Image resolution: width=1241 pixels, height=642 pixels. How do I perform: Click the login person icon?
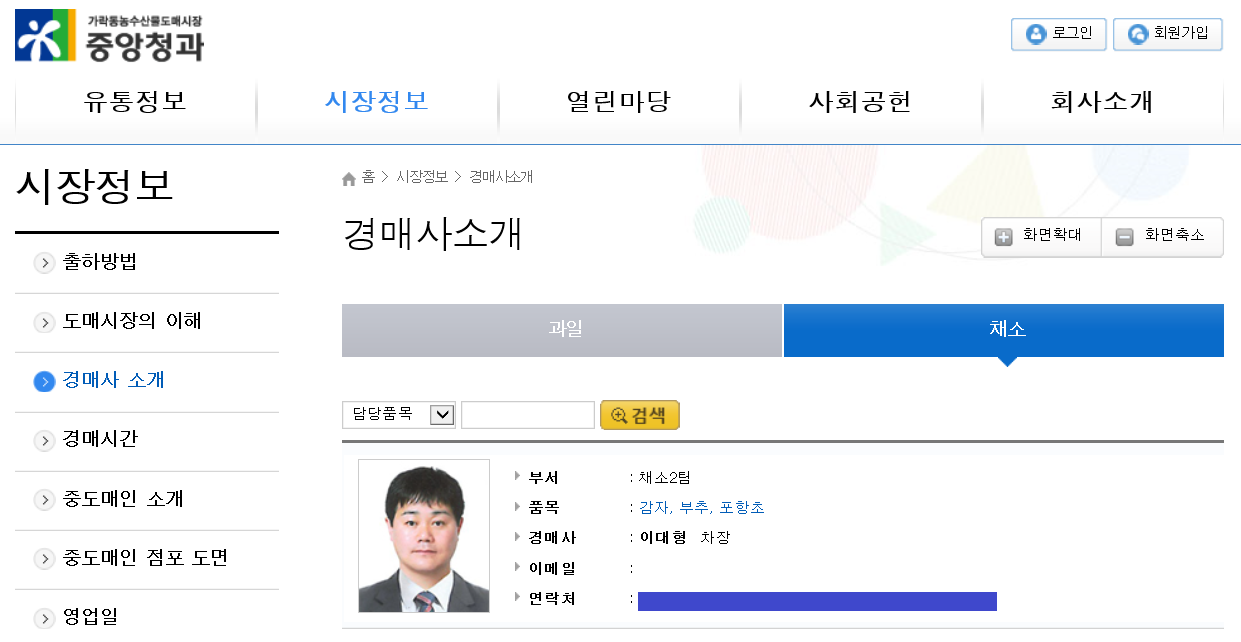[x=1036, y=34]
